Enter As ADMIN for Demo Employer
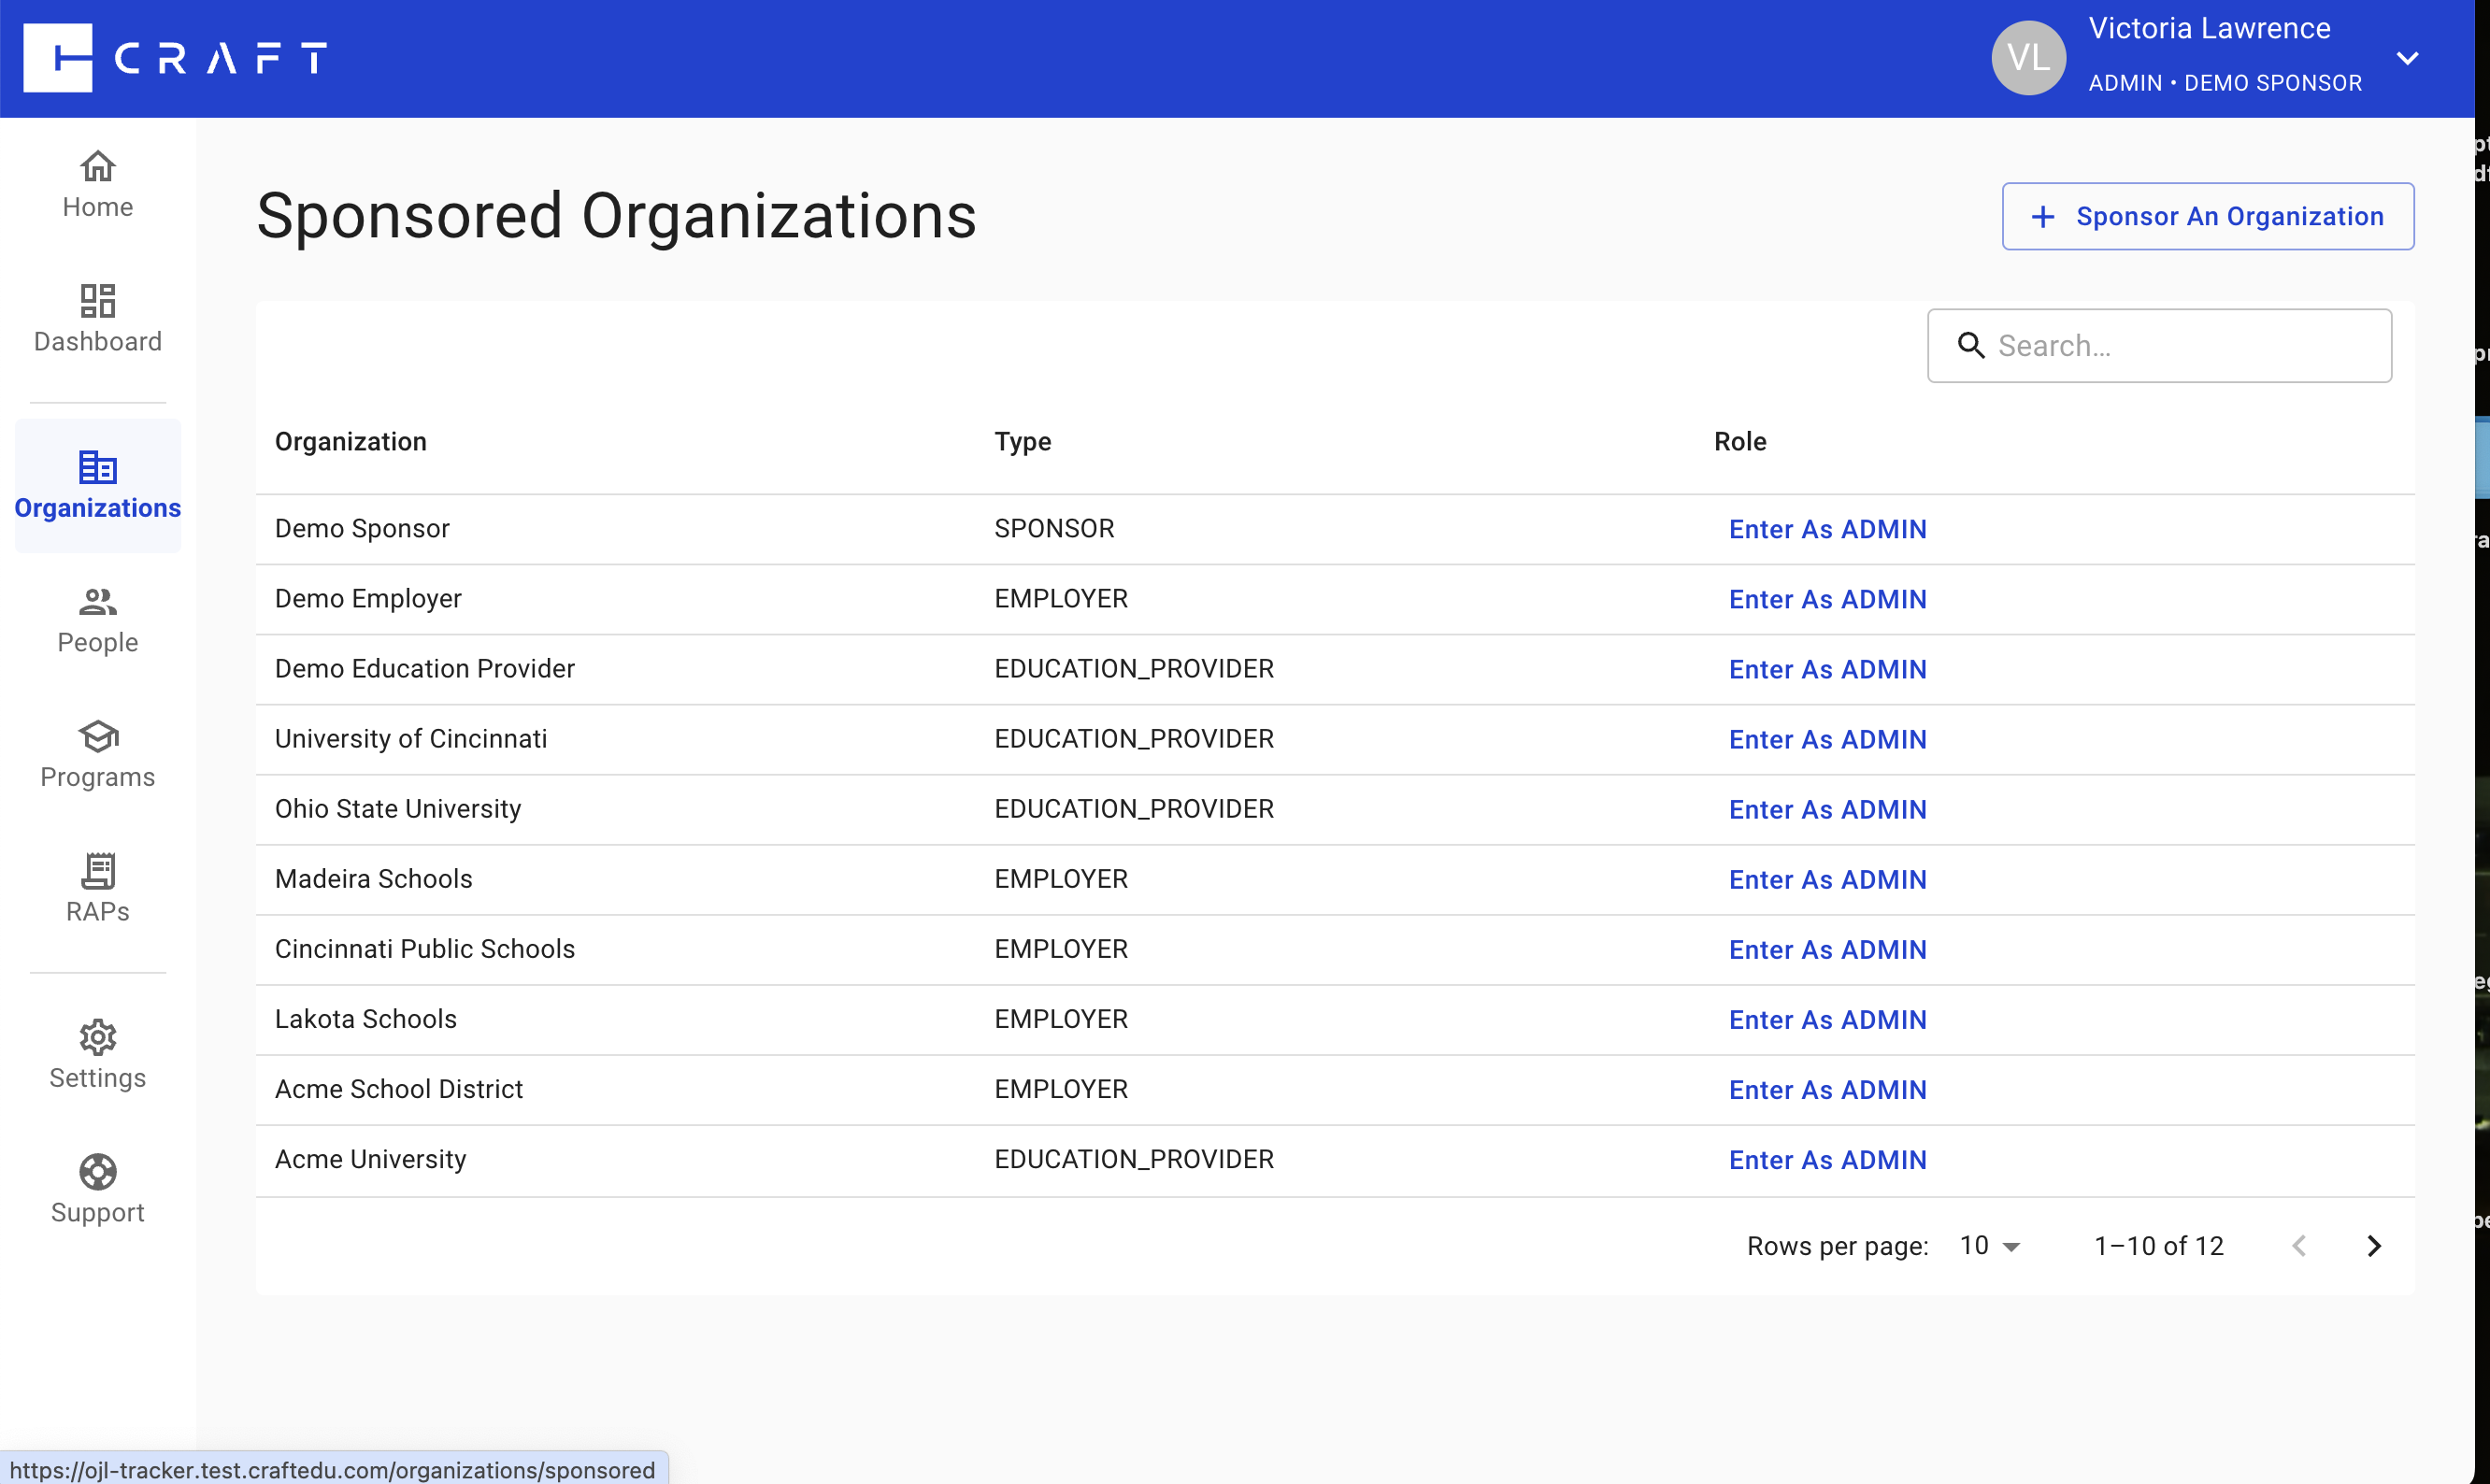Screen dimensions: 2490x1484 click(x=1827, y=599)
